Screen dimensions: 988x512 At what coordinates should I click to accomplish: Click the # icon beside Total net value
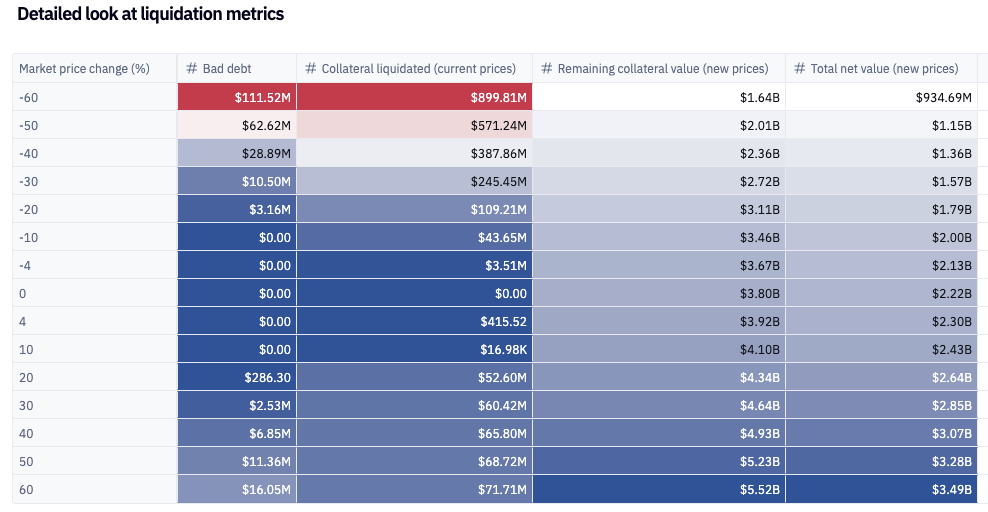(x=800, y=69)
